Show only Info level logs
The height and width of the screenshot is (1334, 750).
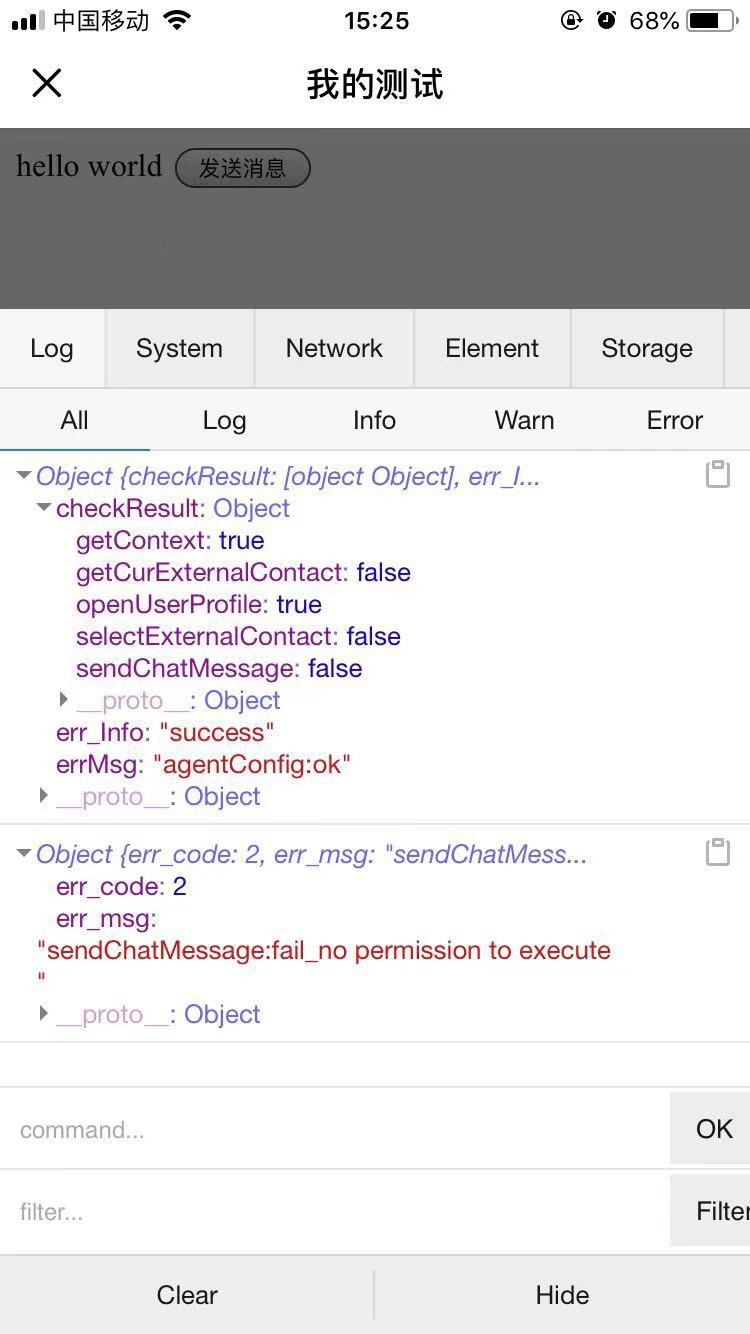coord(374,420)
